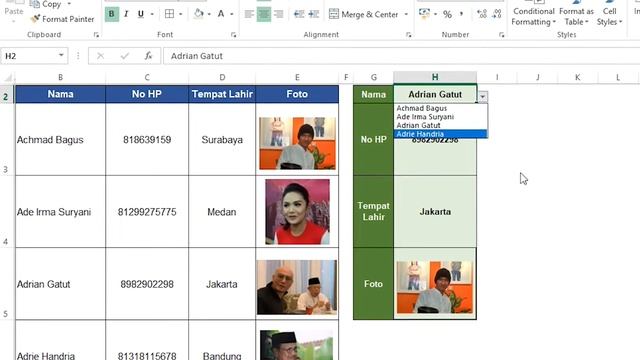
Task: Click the Medan cell
Action: [222, 212]
